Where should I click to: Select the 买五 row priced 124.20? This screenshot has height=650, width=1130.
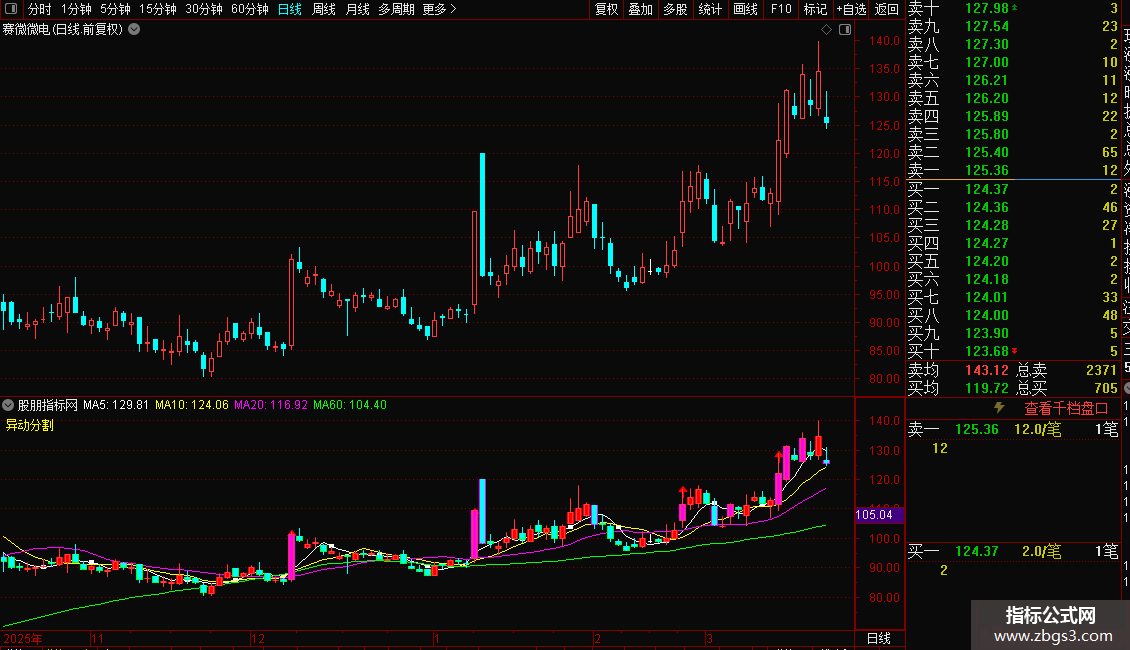(x=1013, y=261)
